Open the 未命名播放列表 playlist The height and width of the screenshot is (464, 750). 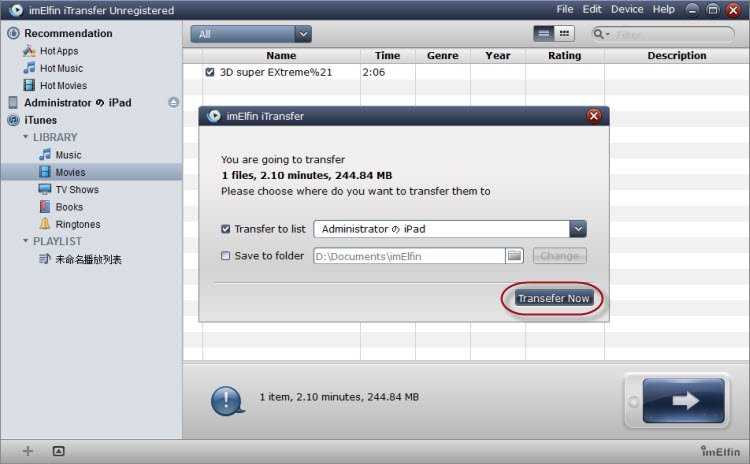[88, 259]
